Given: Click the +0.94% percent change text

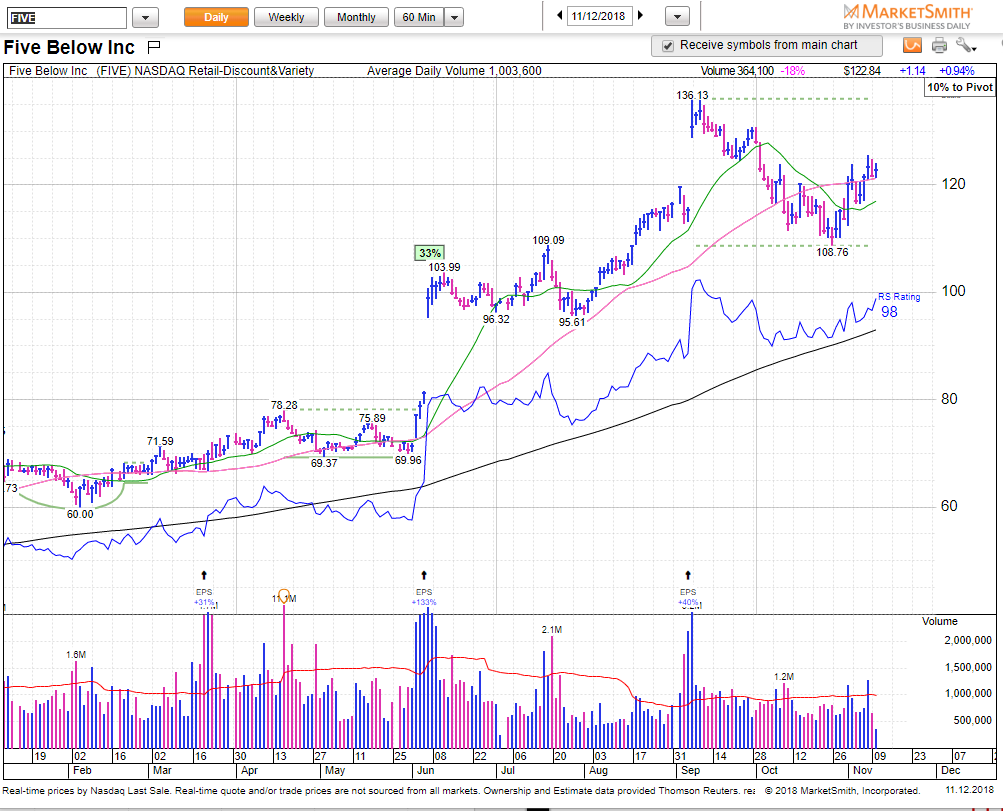Looking at the screenshot, I should pos(956,71).
